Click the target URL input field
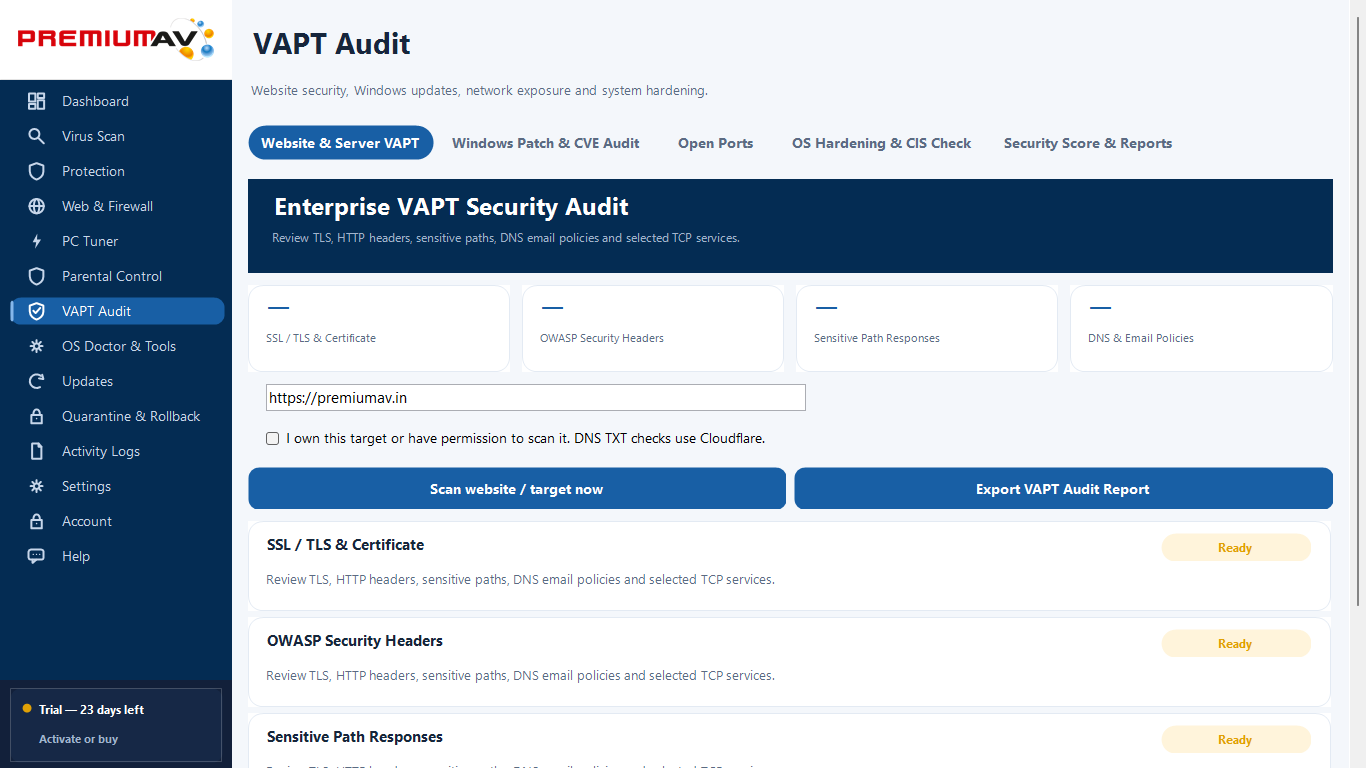Screen dimensions: 1366x768 (535, 397)
